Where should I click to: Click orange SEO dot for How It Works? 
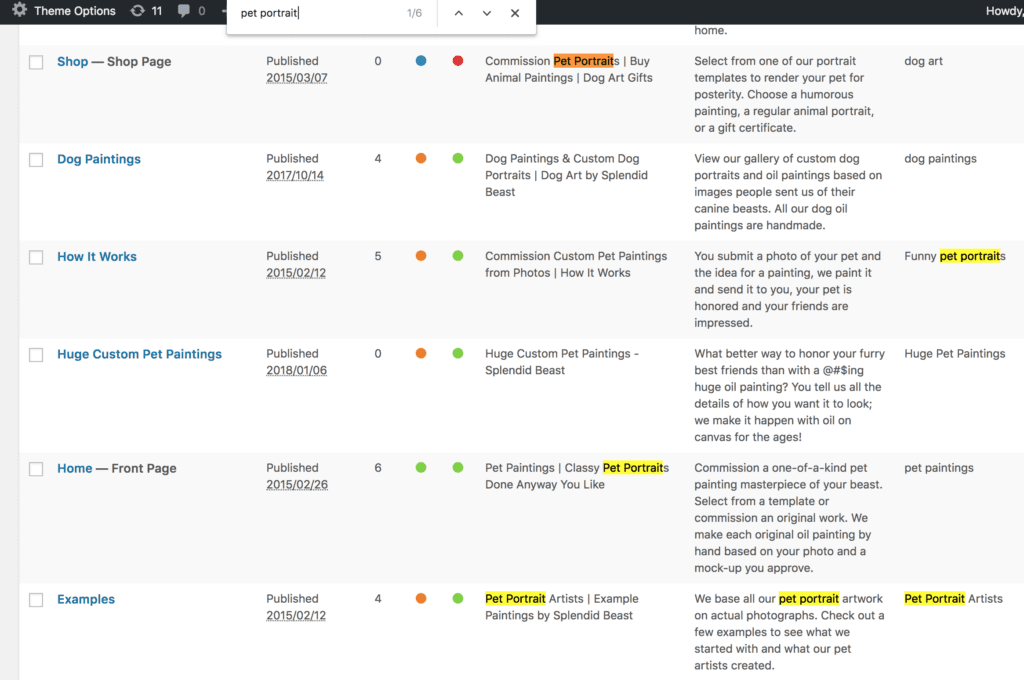[421, 255]
